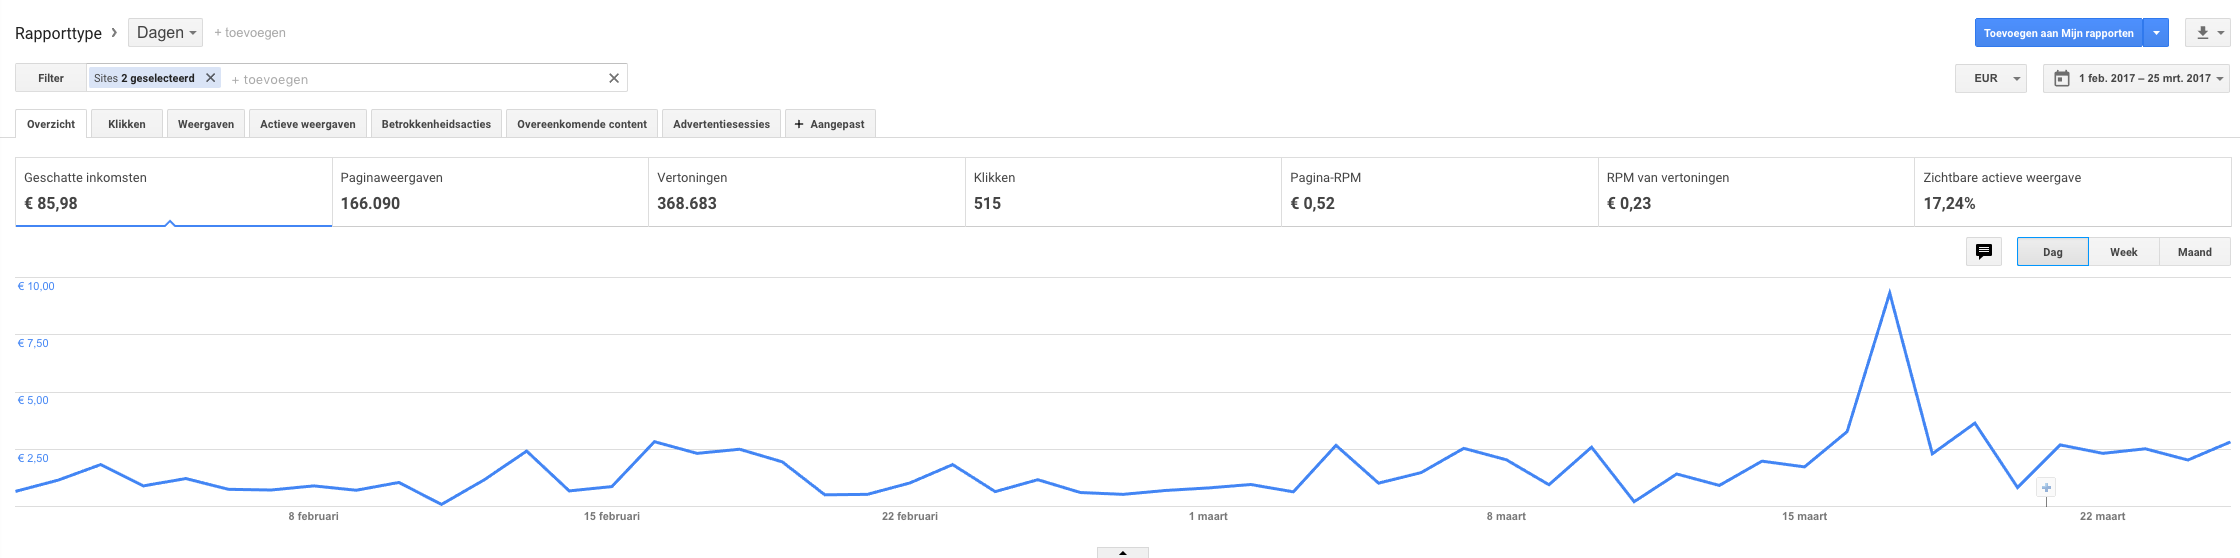Click the plus annotation marker on the chart
The image size is (2240, 558).
coord(2046,488)
